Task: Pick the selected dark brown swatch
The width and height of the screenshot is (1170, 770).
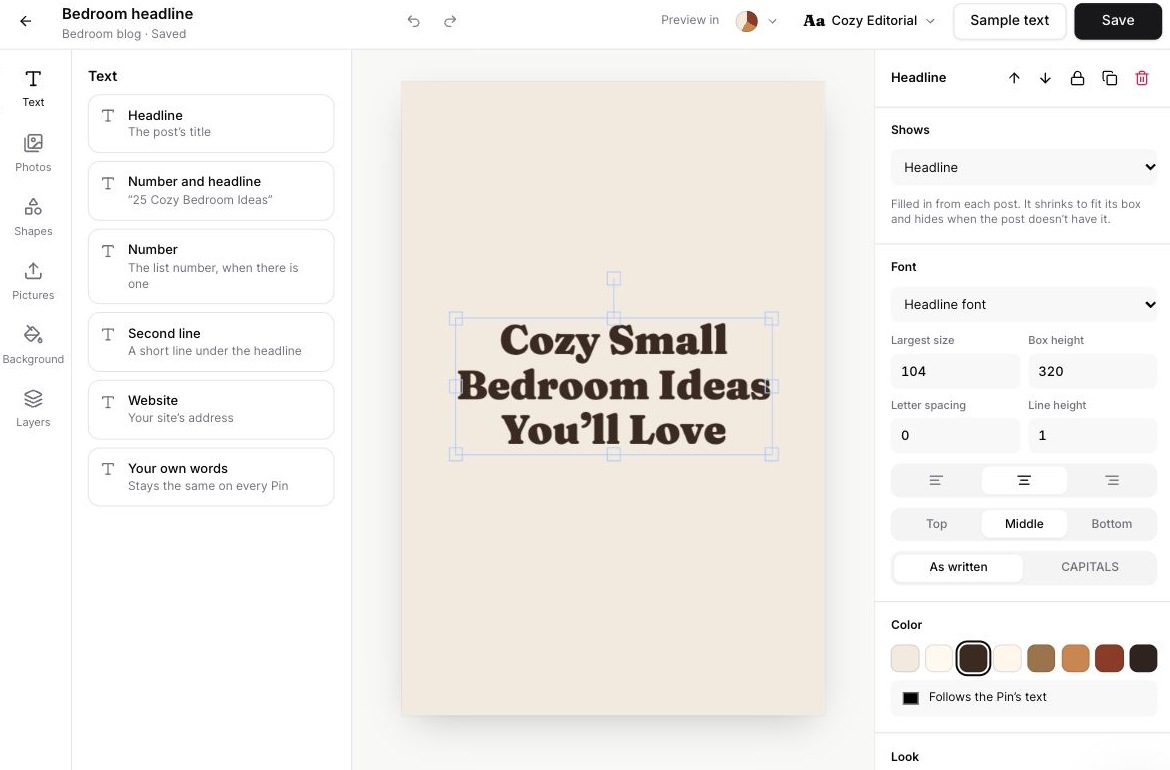Action: coord(973,658)
